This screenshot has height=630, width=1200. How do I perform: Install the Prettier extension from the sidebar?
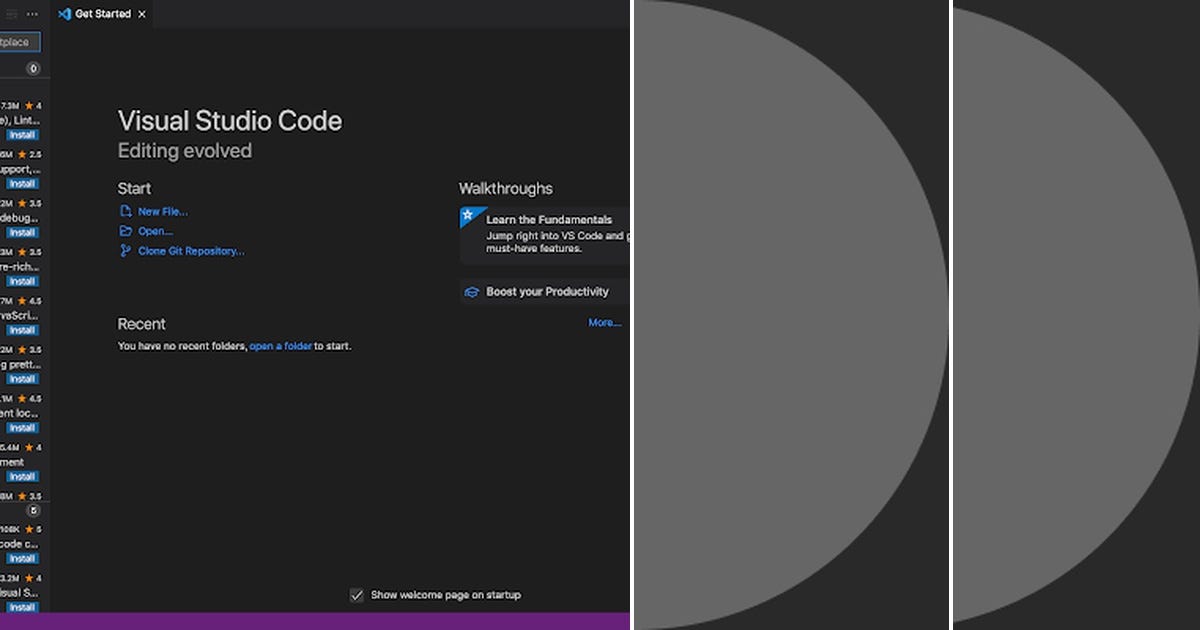tap(22, 379)
